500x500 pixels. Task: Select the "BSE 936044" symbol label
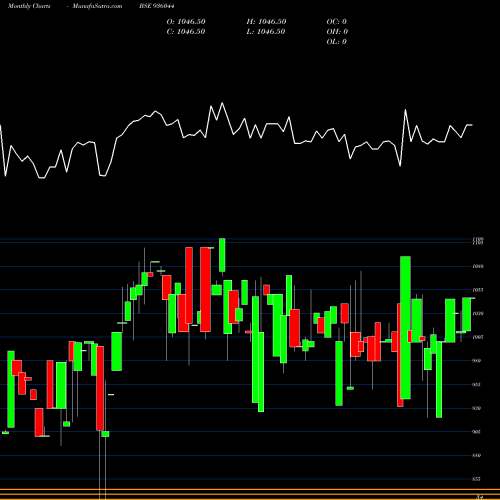point(157,6)
